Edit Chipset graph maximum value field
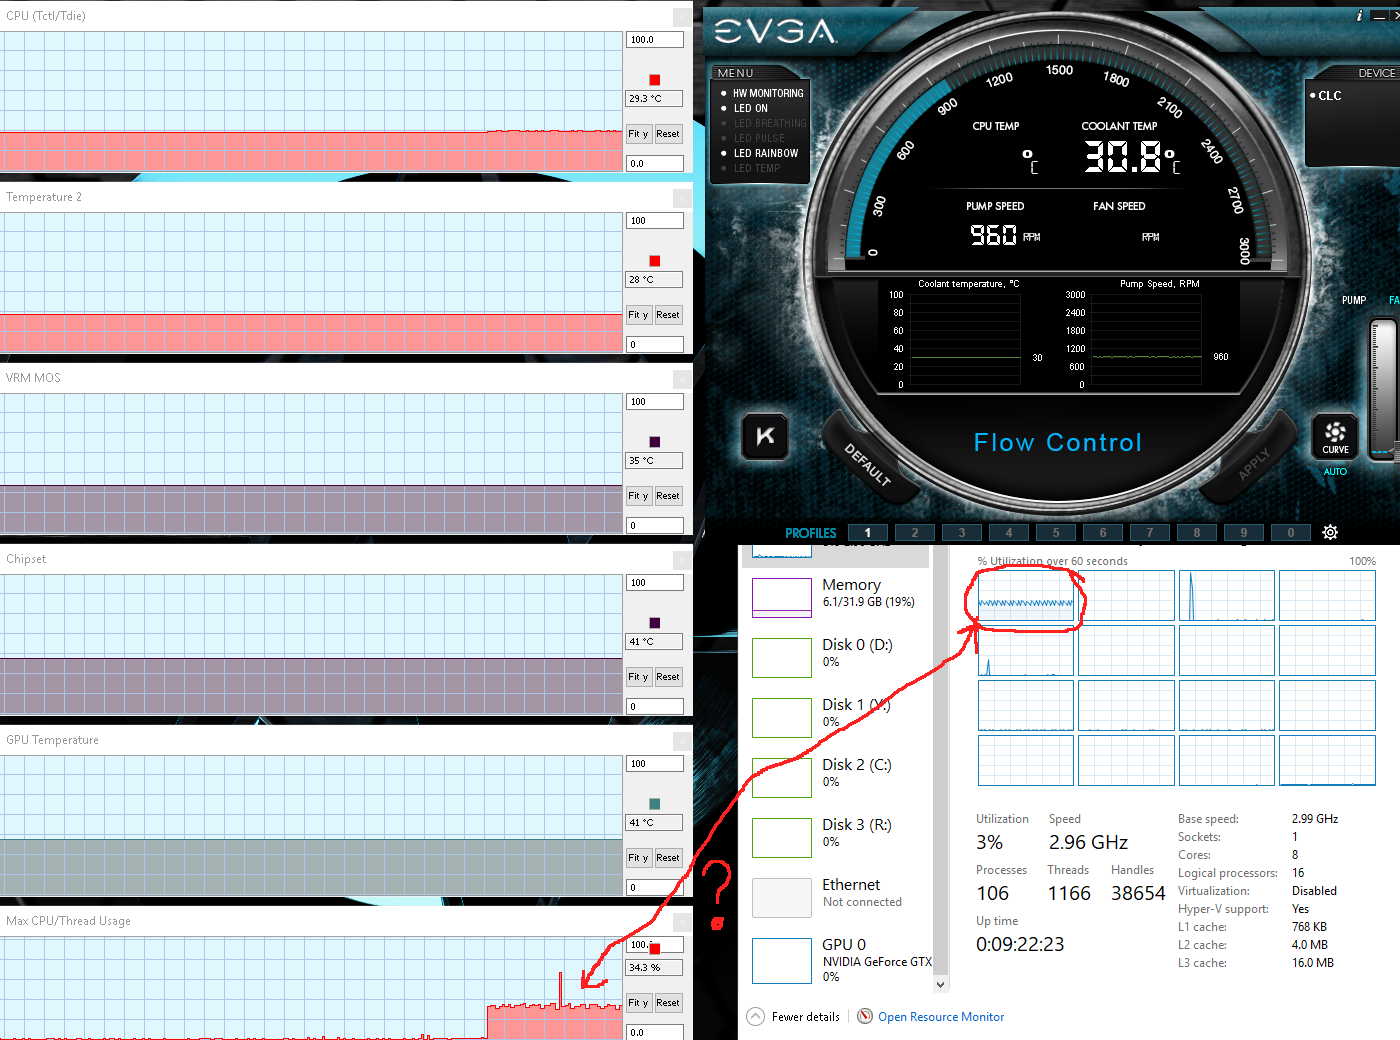 click(x=655, y=583)
